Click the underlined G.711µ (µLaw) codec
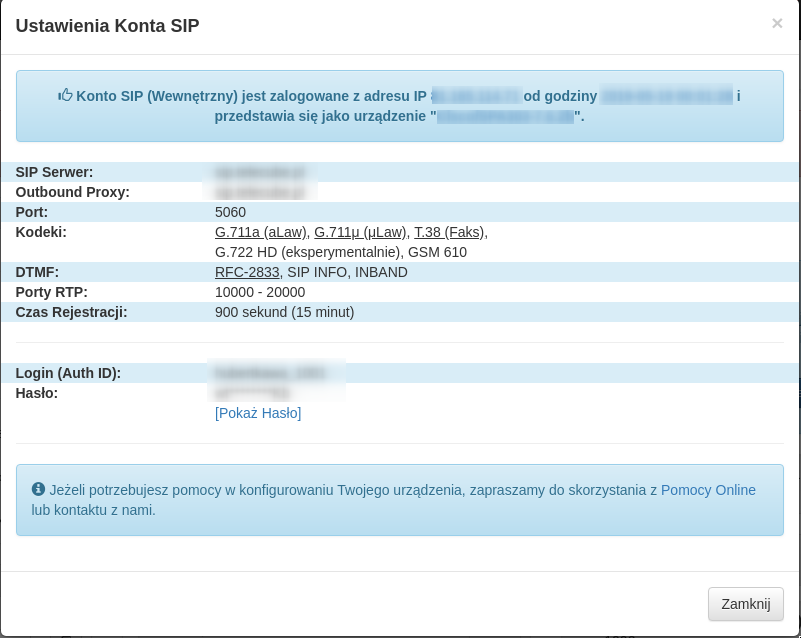The height and width of the screenshot is (638, 801). click(360, 232)
